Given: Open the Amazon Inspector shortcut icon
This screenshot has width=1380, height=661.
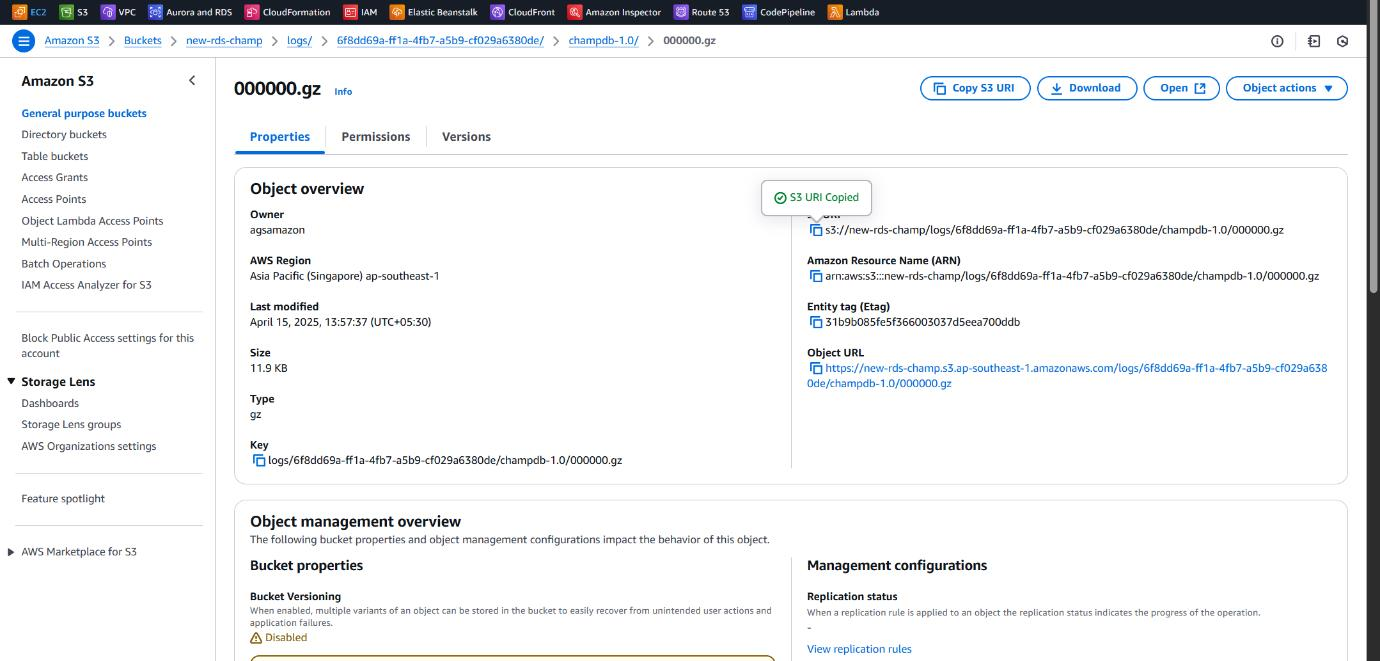Looking at the screenshot, I should tap(574, 12).
